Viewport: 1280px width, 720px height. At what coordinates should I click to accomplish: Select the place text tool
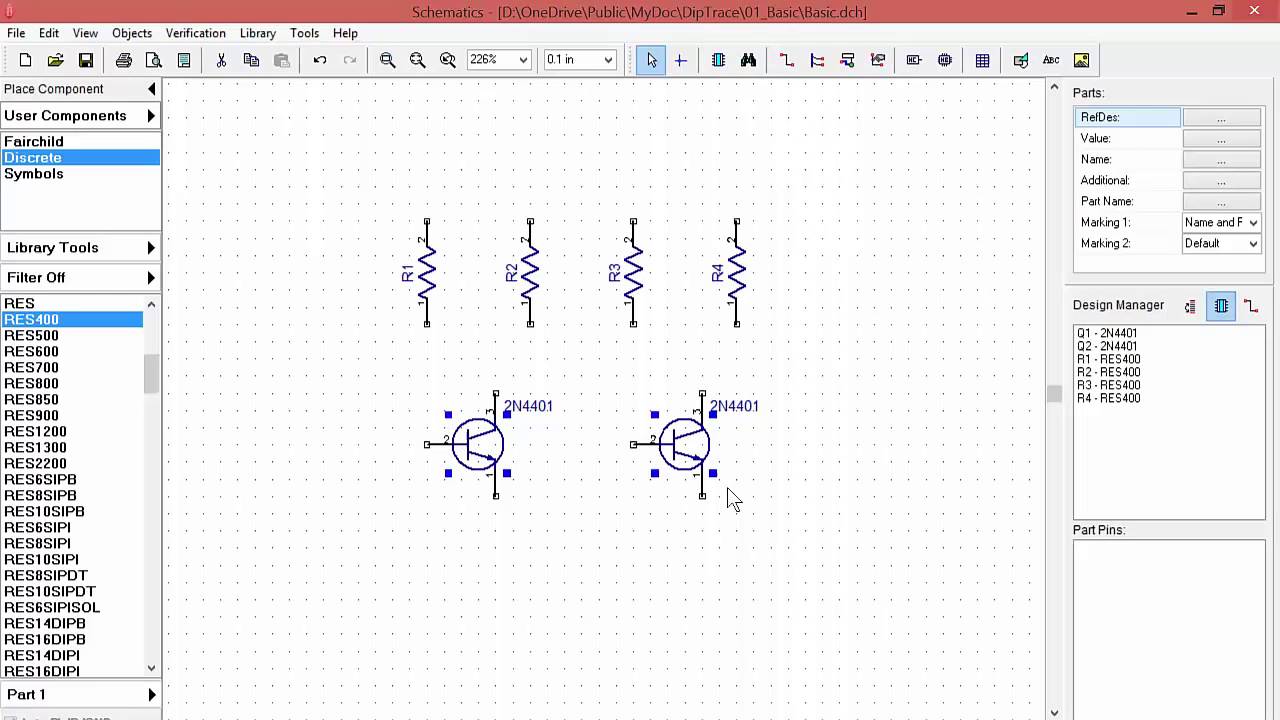(x=1051, y=60)
